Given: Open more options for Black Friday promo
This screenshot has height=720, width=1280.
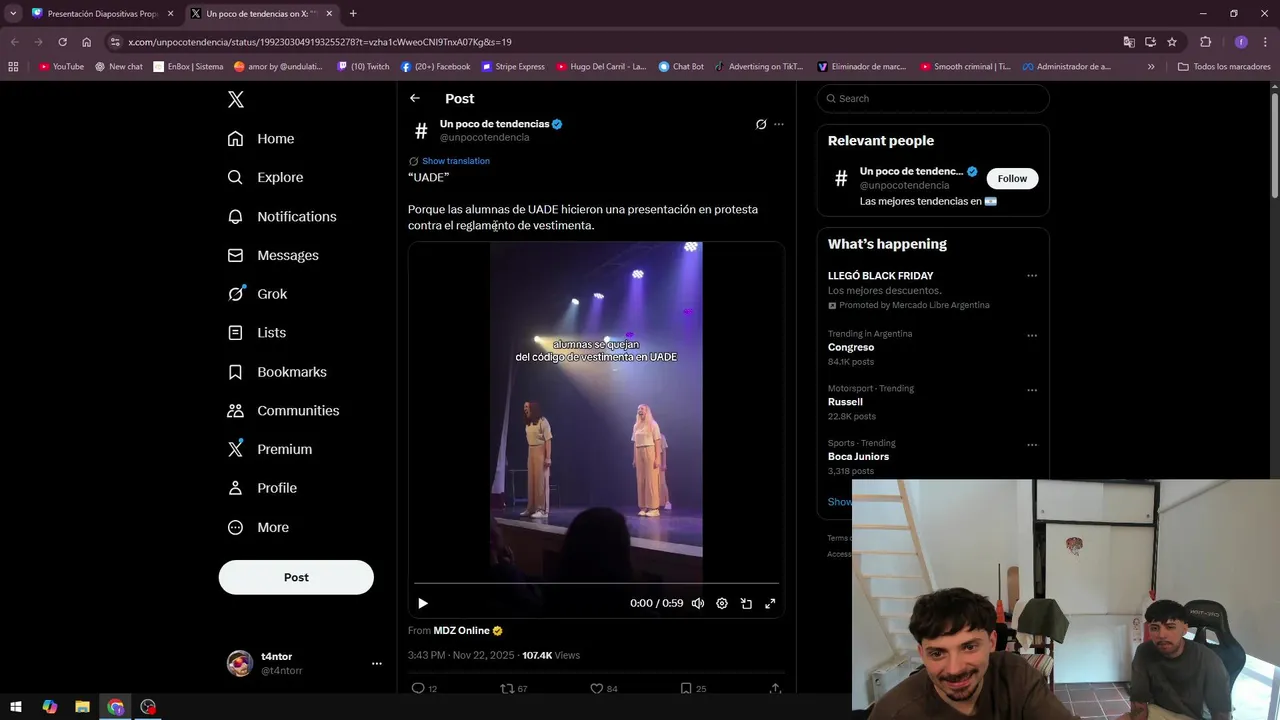Looking at the screenshot, I should click(1032, 276).
